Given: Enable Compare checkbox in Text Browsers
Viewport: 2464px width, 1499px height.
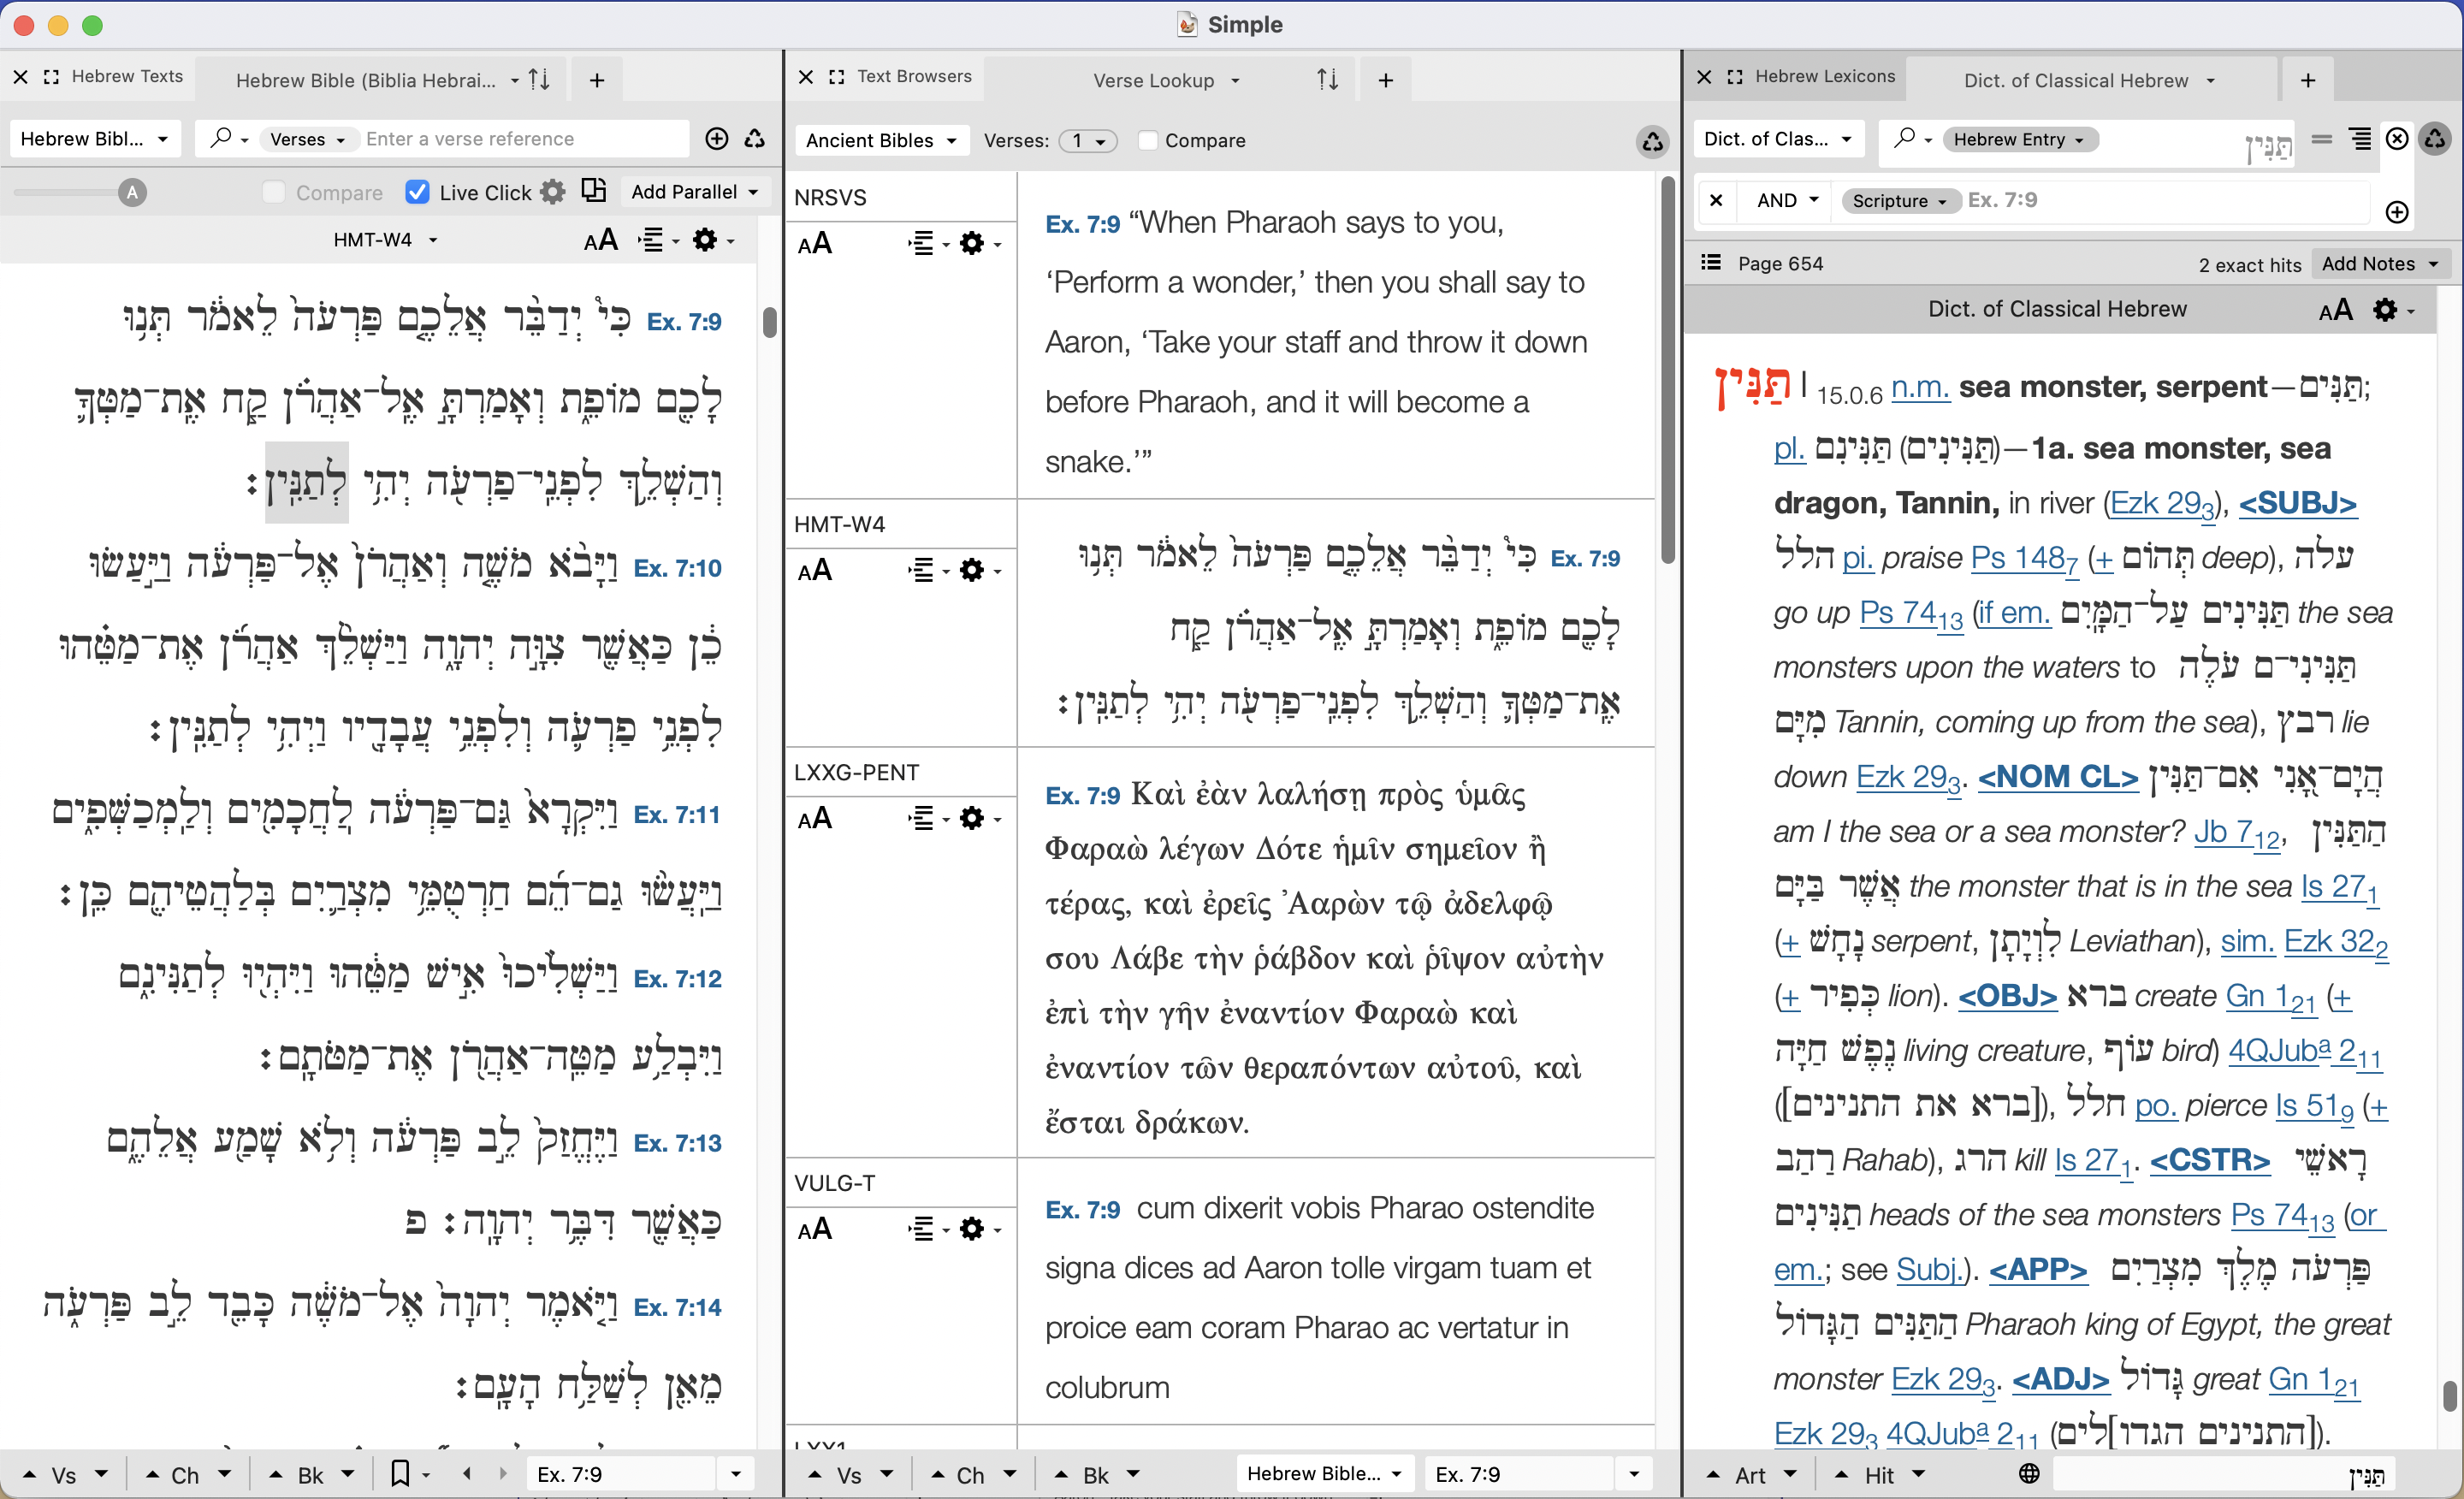Looking at the screenshot, I should pos(1148,141).
